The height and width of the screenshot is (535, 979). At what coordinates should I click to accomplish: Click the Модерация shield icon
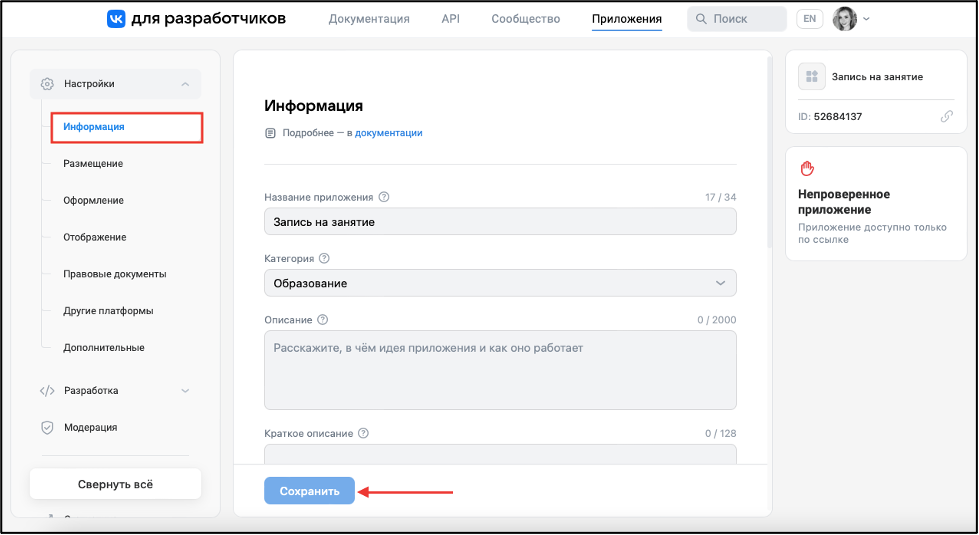pyautogui.click(x=47, y=428)
